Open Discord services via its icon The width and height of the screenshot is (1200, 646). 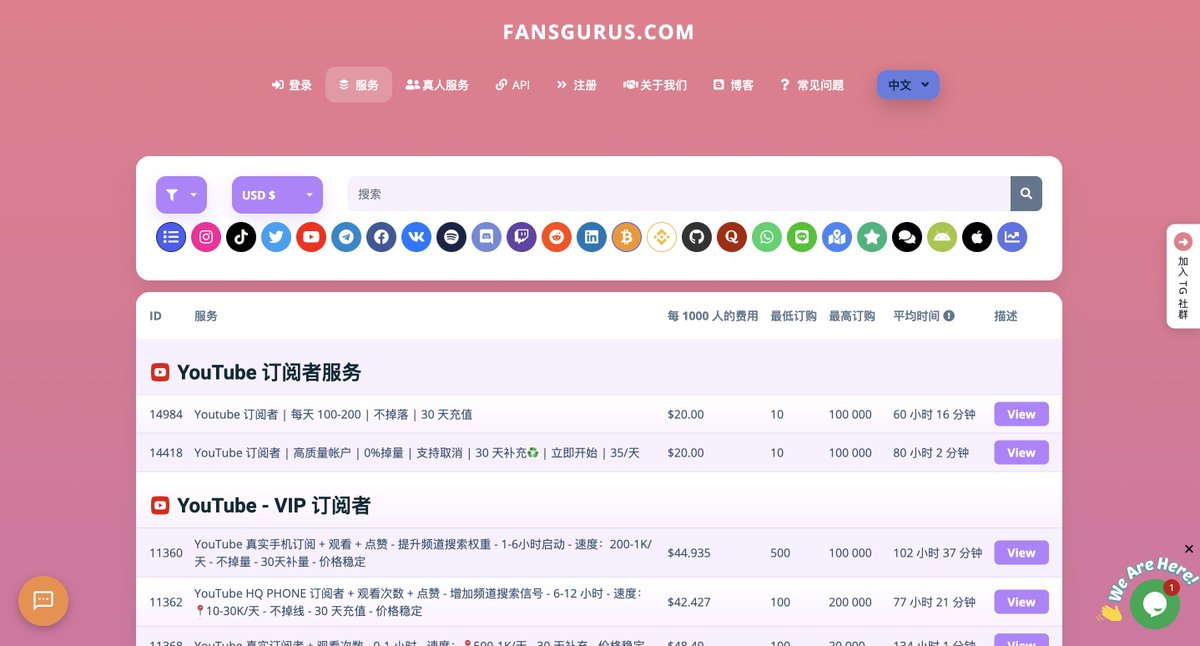coord(486,237)
